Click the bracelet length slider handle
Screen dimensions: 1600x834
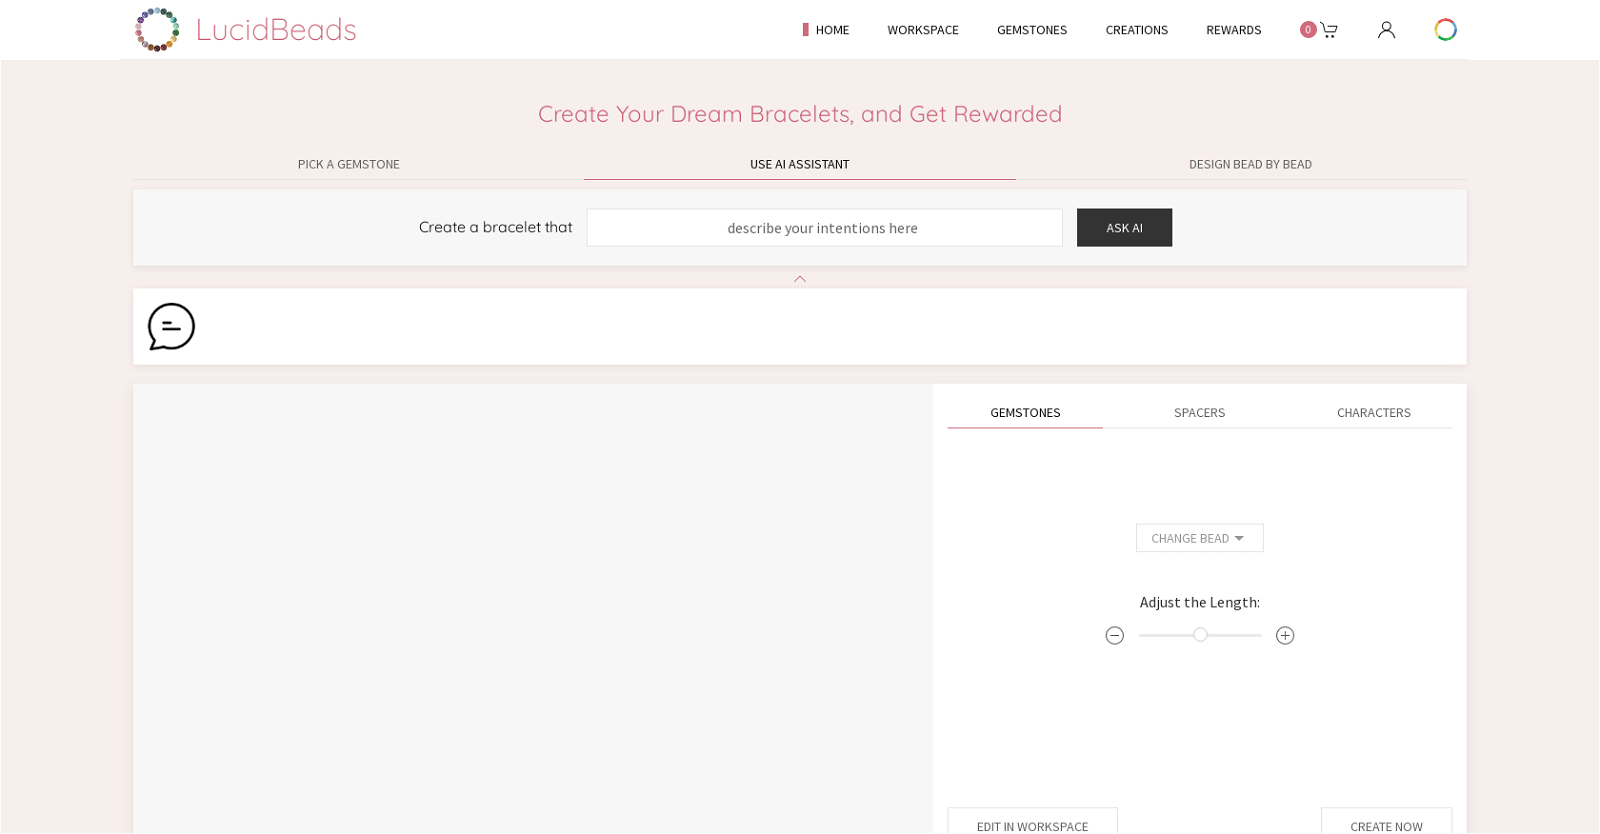pos(1200,635)
